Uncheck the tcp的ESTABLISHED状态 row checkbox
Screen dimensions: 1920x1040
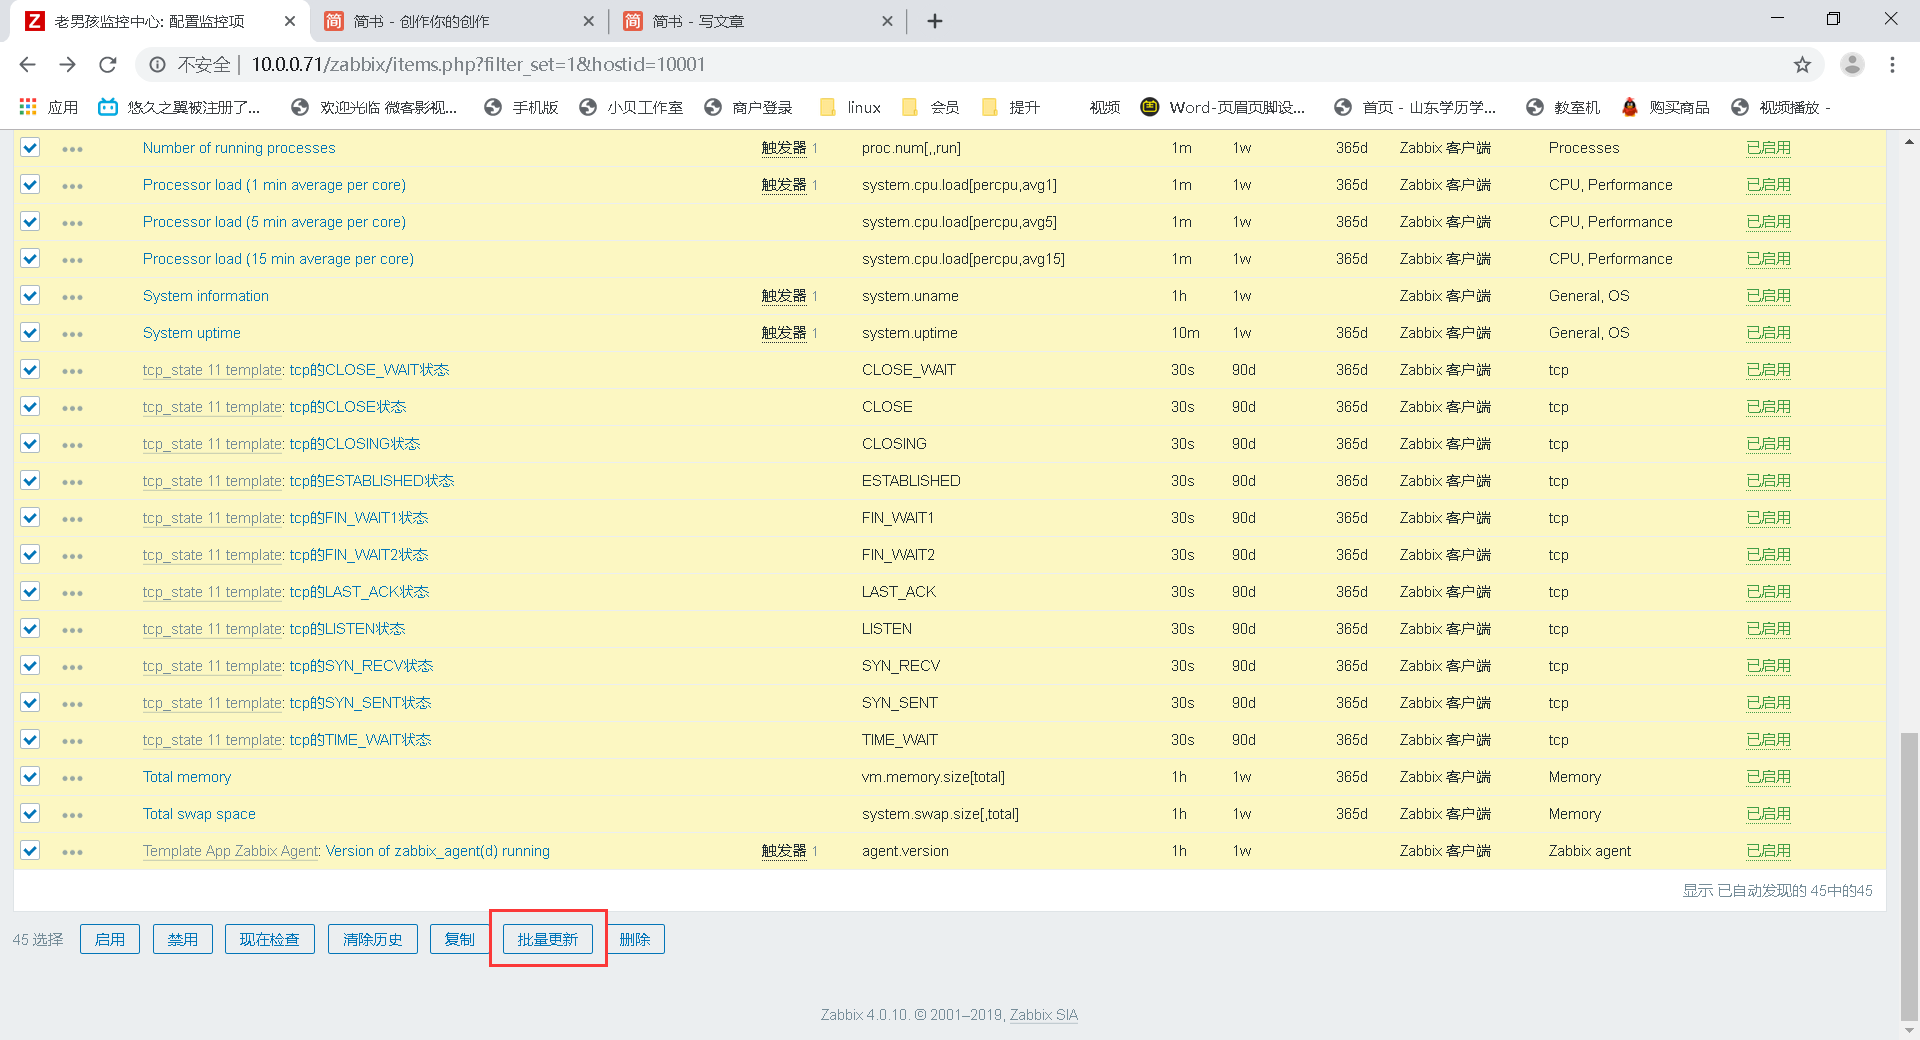click(30, 481)
